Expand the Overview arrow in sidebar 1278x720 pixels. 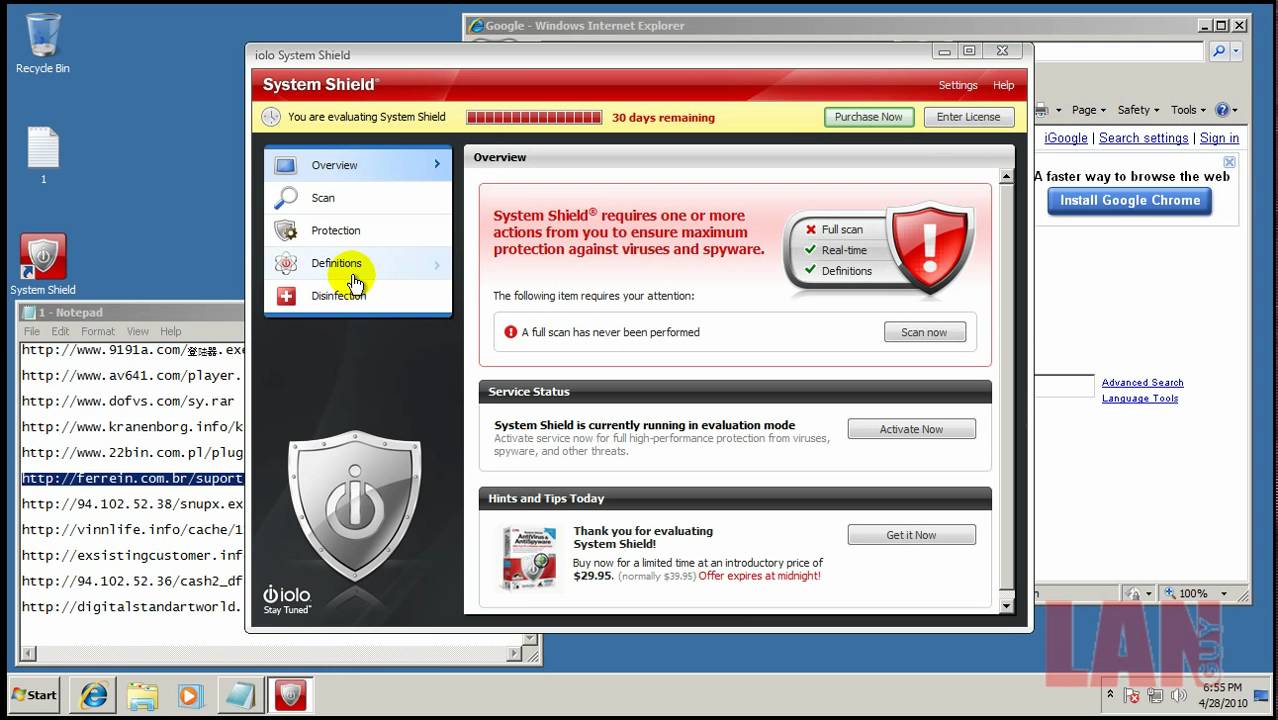coord(437,164)
